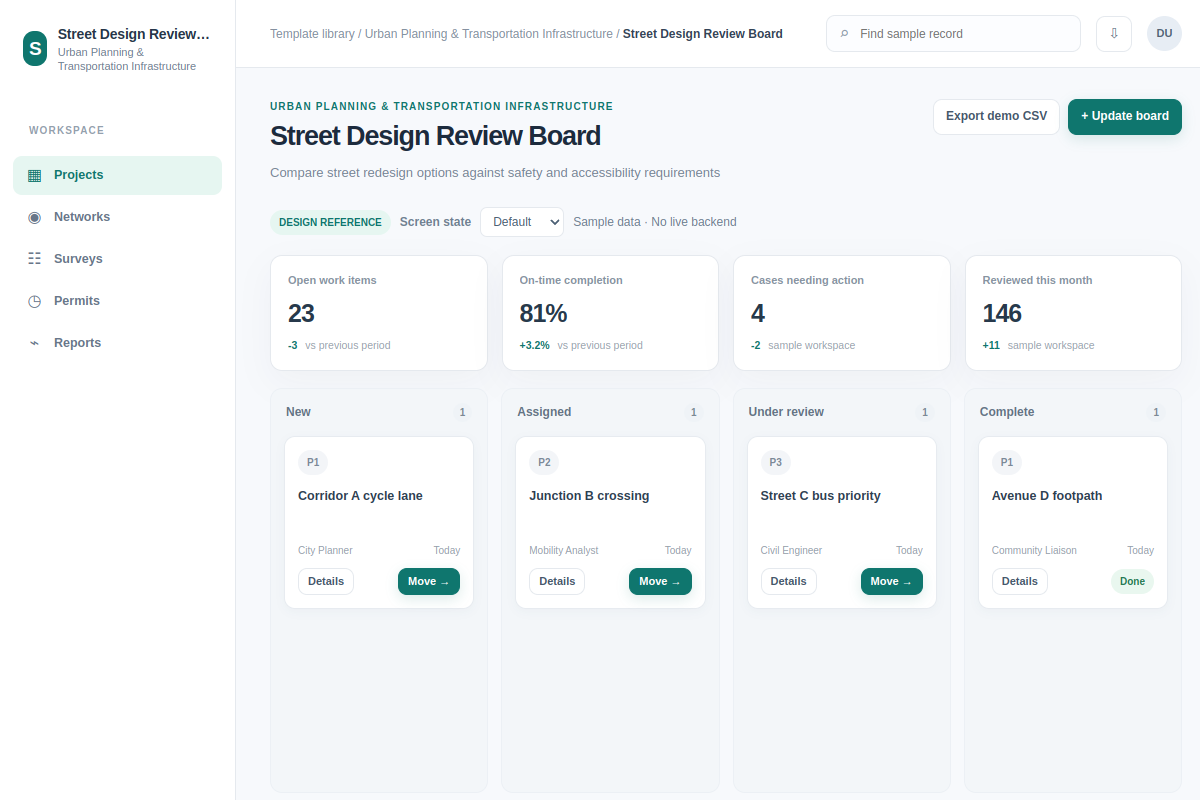Open the Screen state dropdown

pos(522,222)
